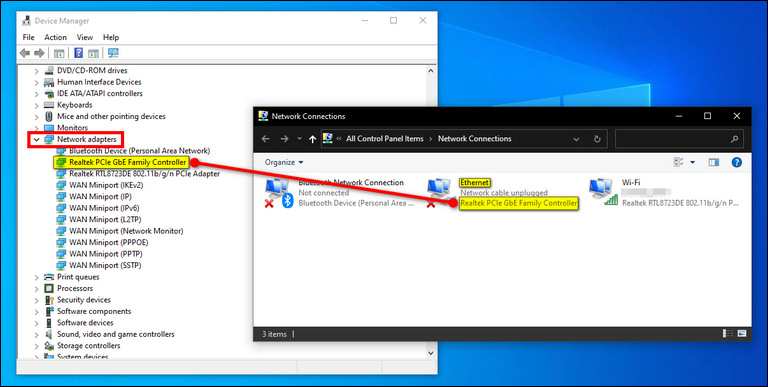Viewport: 768px width, 387px height.
Task: Select Realtek RTL8723DE 802.11b/g/n PCIe Adapter
Action: [144, 173]
